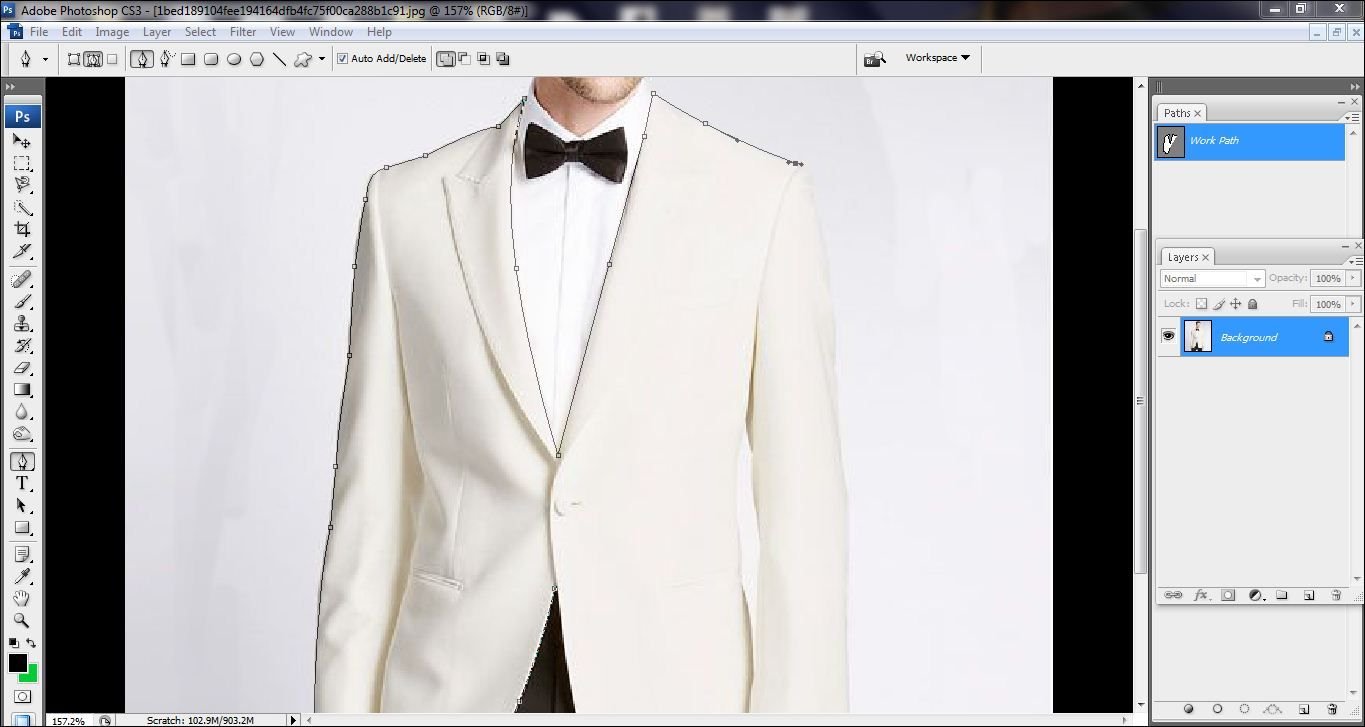Click the Add layer style fx icon
1365x727 pixels.
pyautogui.click(x=1202, y=594)
